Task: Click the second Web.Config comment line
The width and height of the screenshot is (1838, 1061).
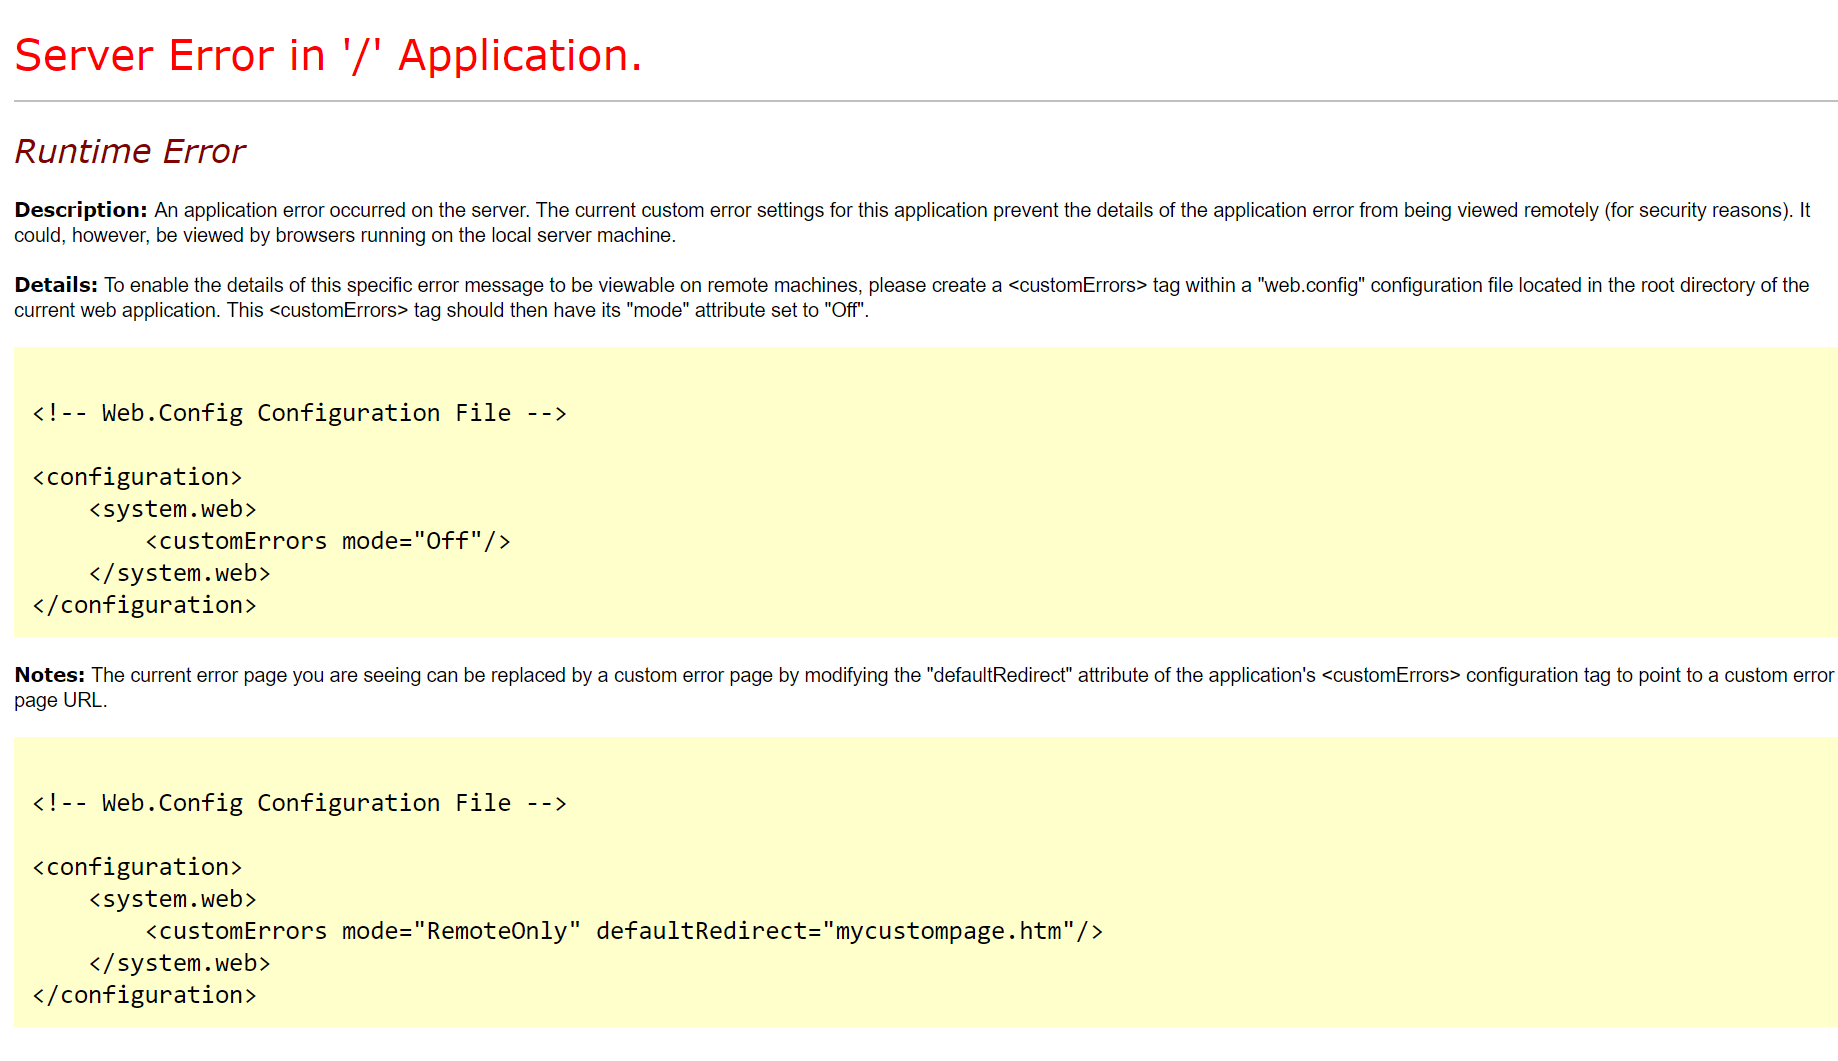Action: [298, 802]
